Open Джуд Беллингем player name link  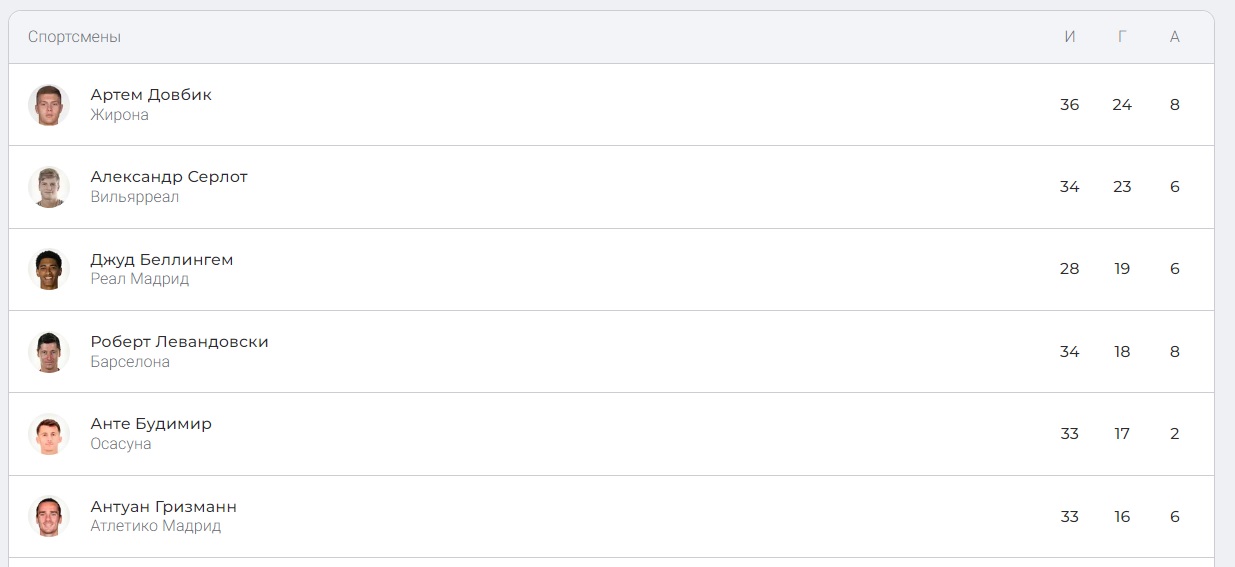(162, 260)
